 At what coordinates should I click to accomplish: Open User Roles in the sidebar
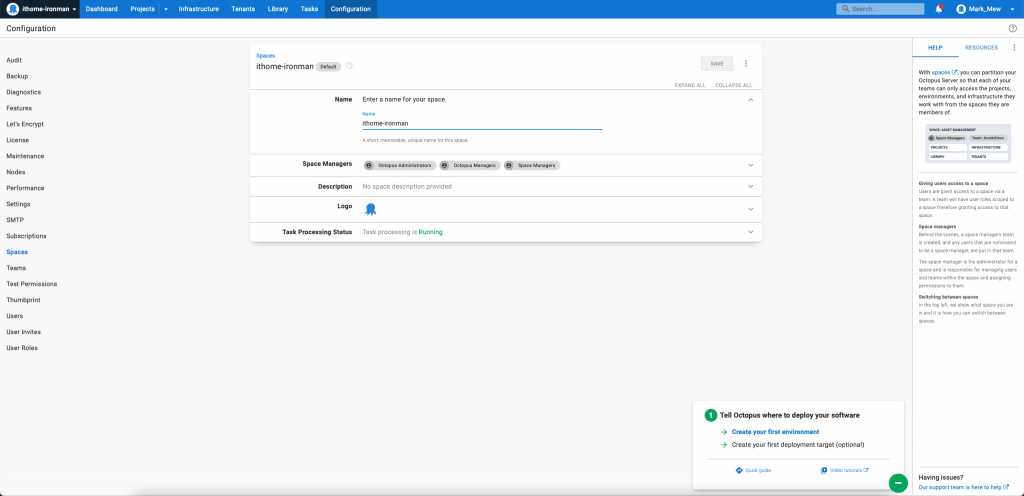click(x=22, y=348)
